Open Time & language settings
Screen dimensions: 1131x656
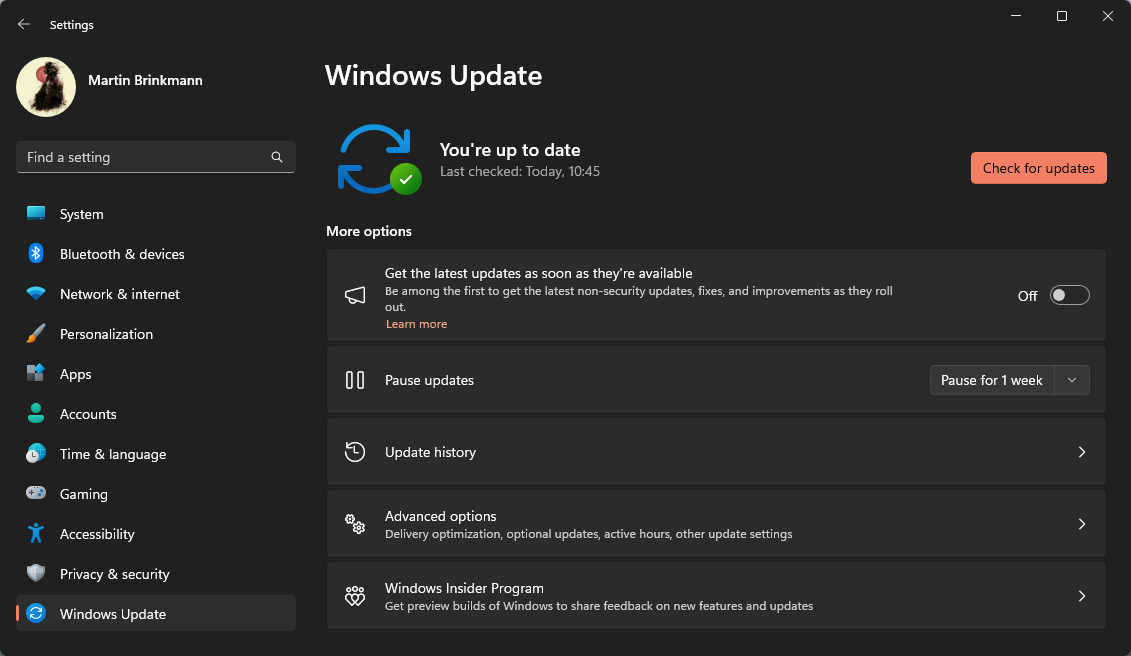click(156, 454)
